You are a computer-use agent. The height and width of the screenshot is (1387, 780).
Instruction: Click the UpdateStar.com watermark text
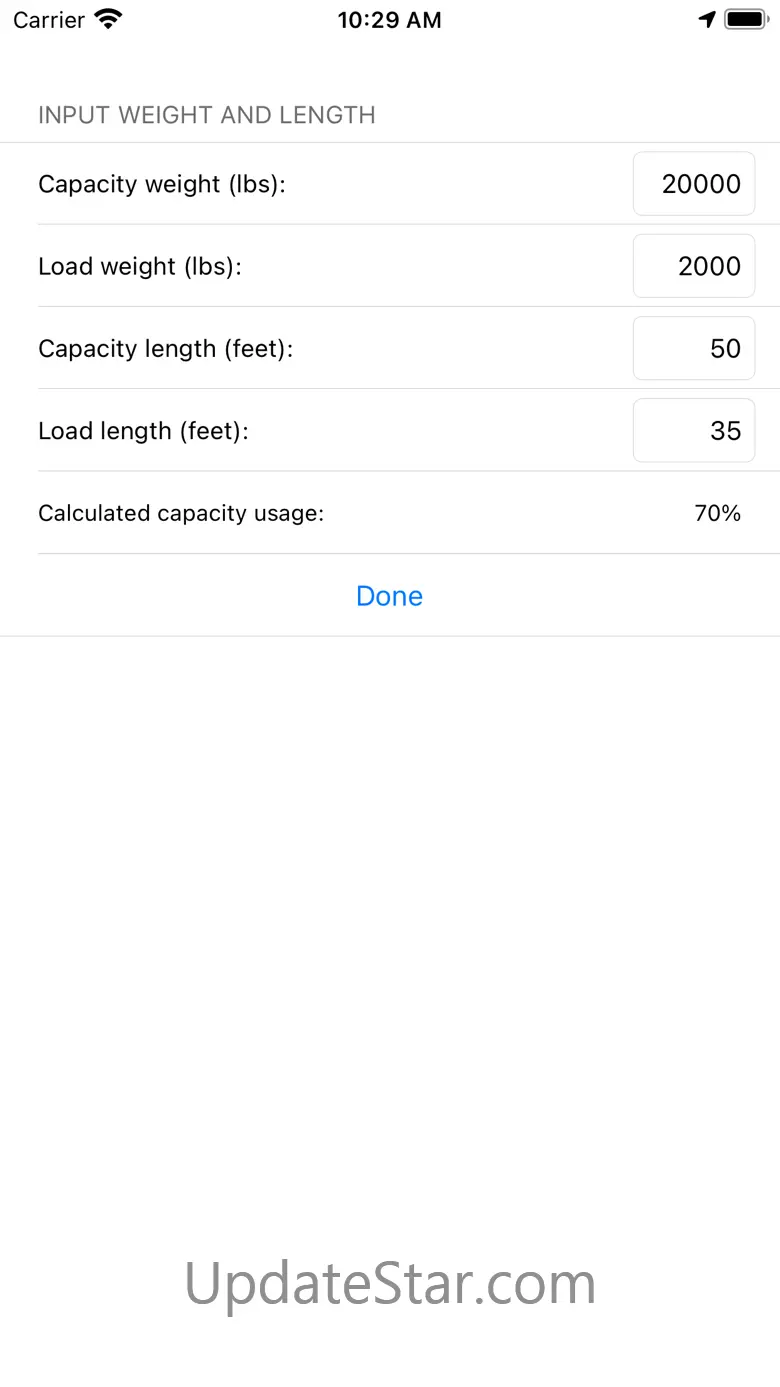[390, 1283]
